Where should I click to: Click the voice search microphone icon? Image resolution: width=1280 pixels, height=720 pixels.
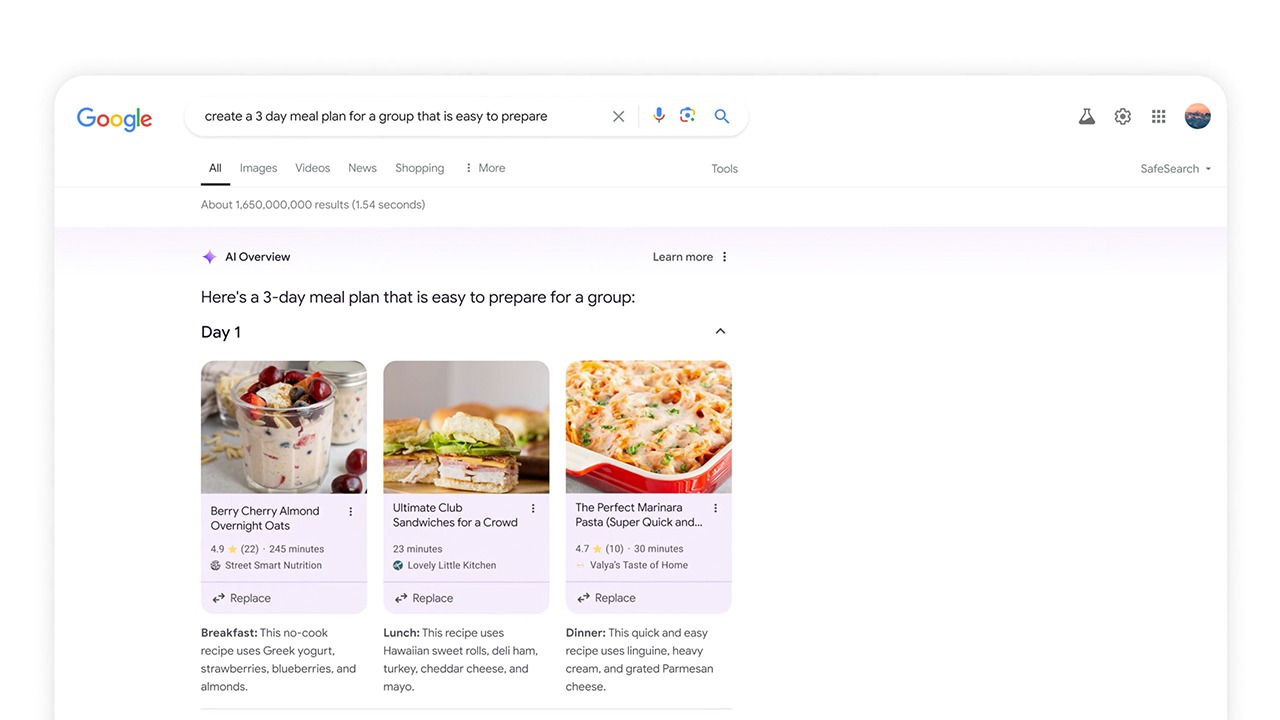point(658,116)
